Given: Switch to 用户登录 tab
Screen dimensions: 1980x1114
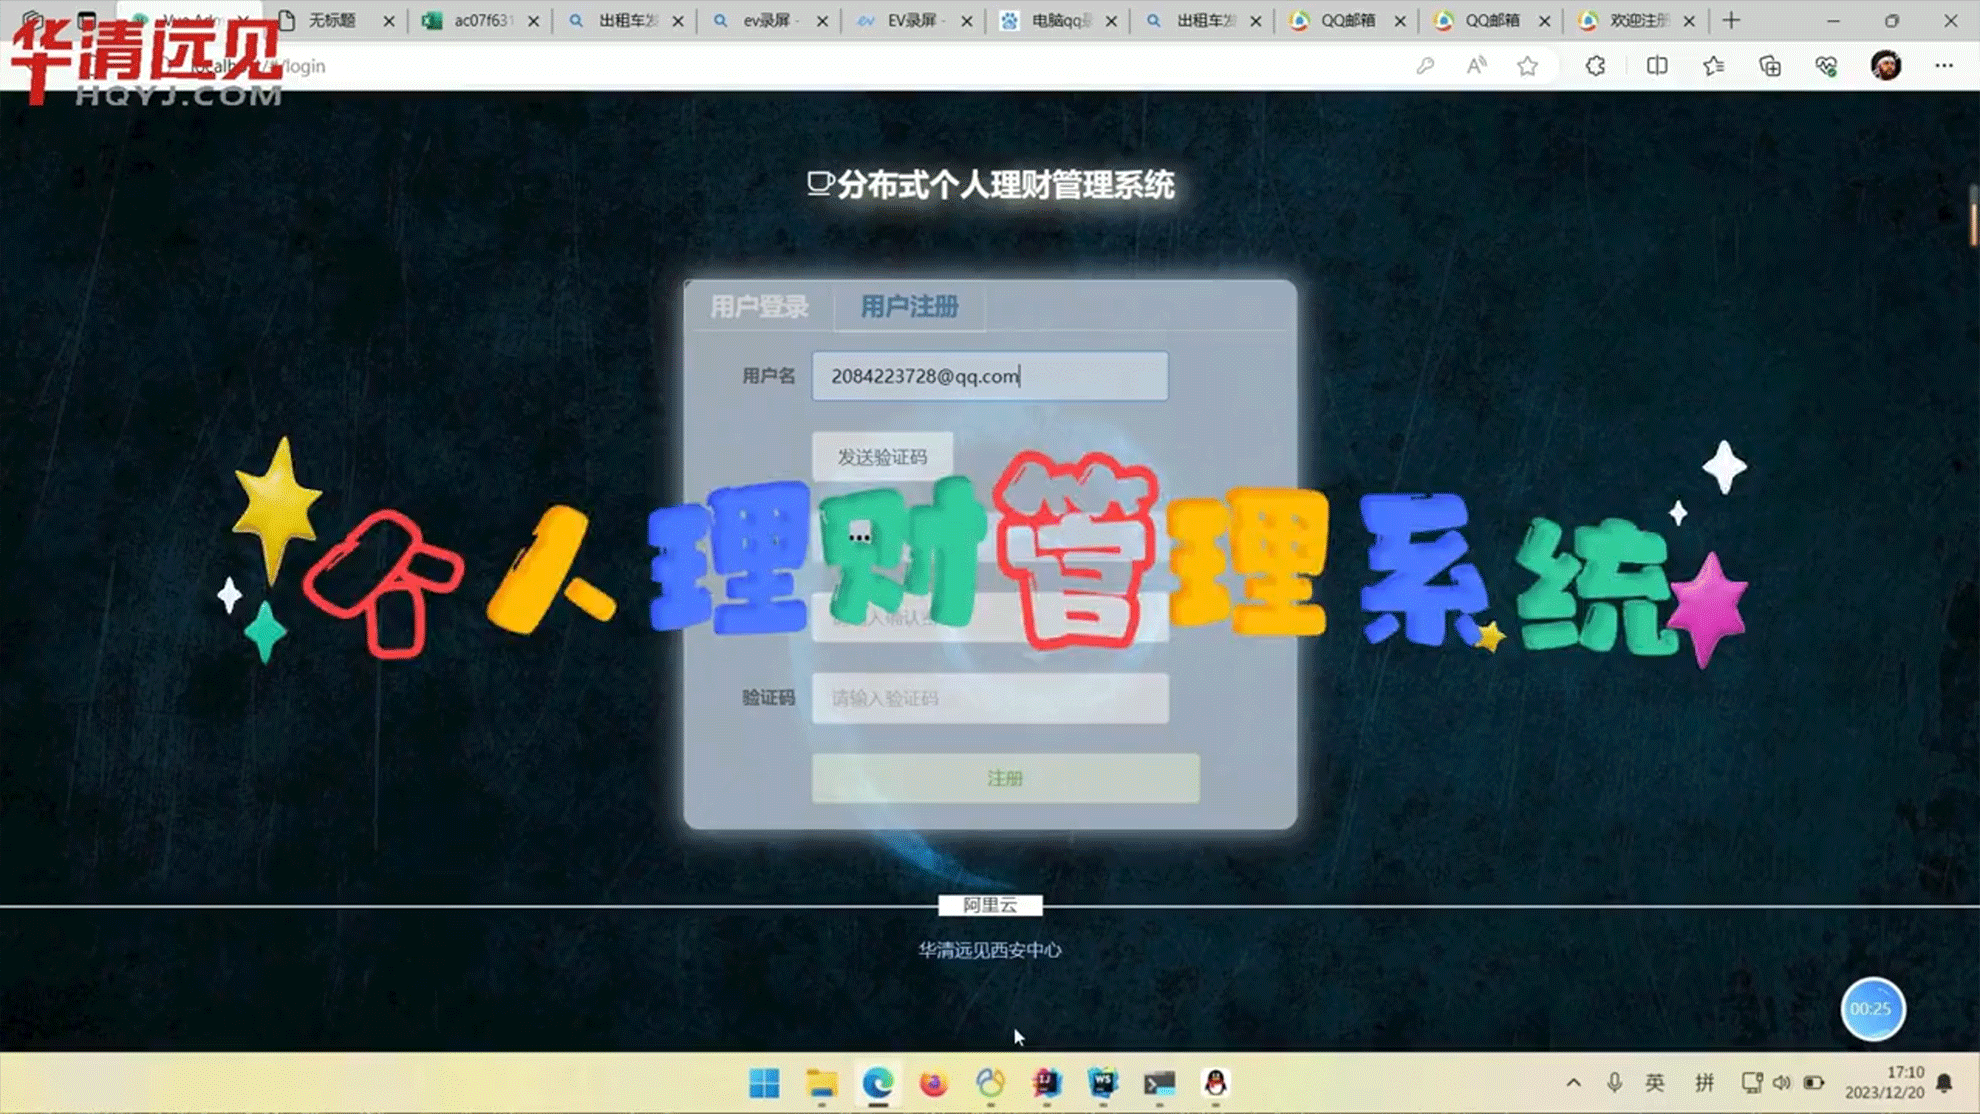Looking at the screenshot, I should click(x=759, y=307).
